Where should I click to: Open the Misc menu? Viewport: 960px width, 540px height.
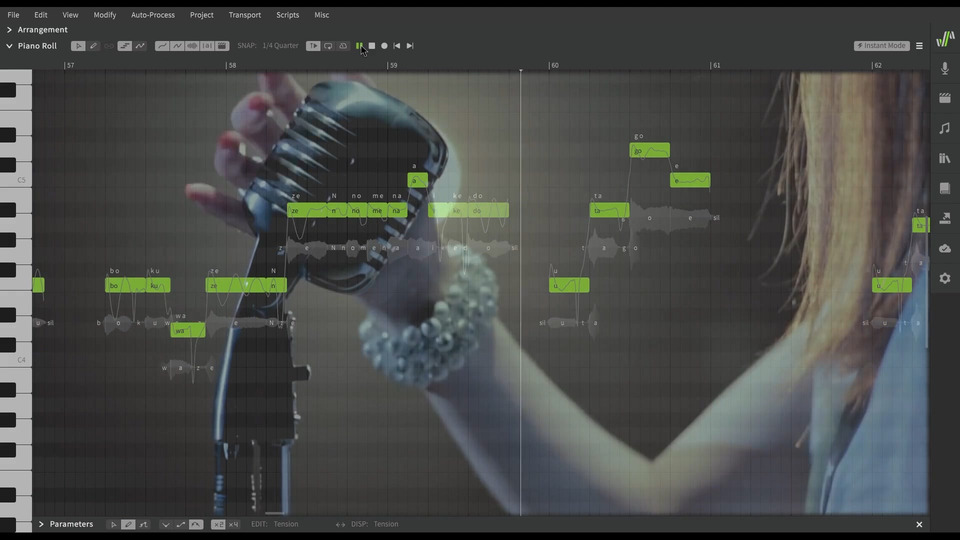click(x=322, y=15)
